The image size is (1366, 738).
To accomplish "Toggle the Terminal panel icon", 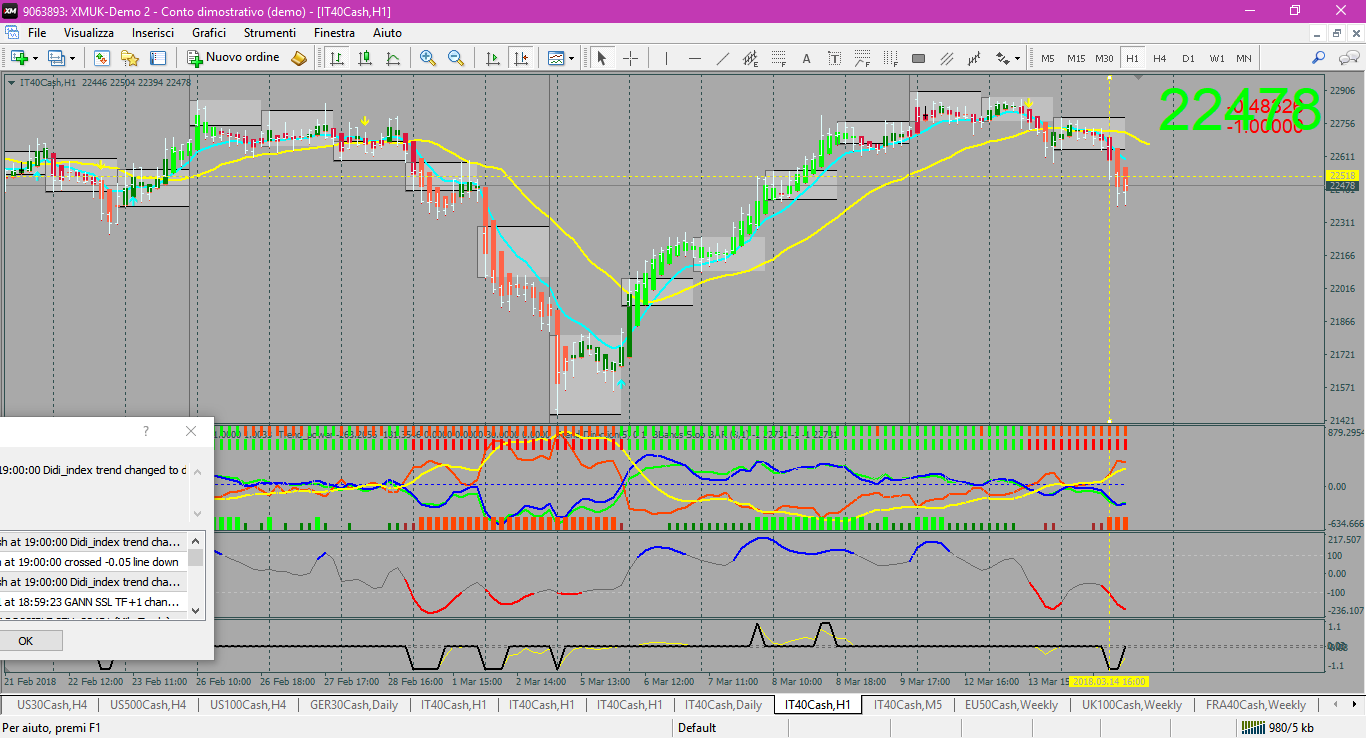I will pos(158,58).
